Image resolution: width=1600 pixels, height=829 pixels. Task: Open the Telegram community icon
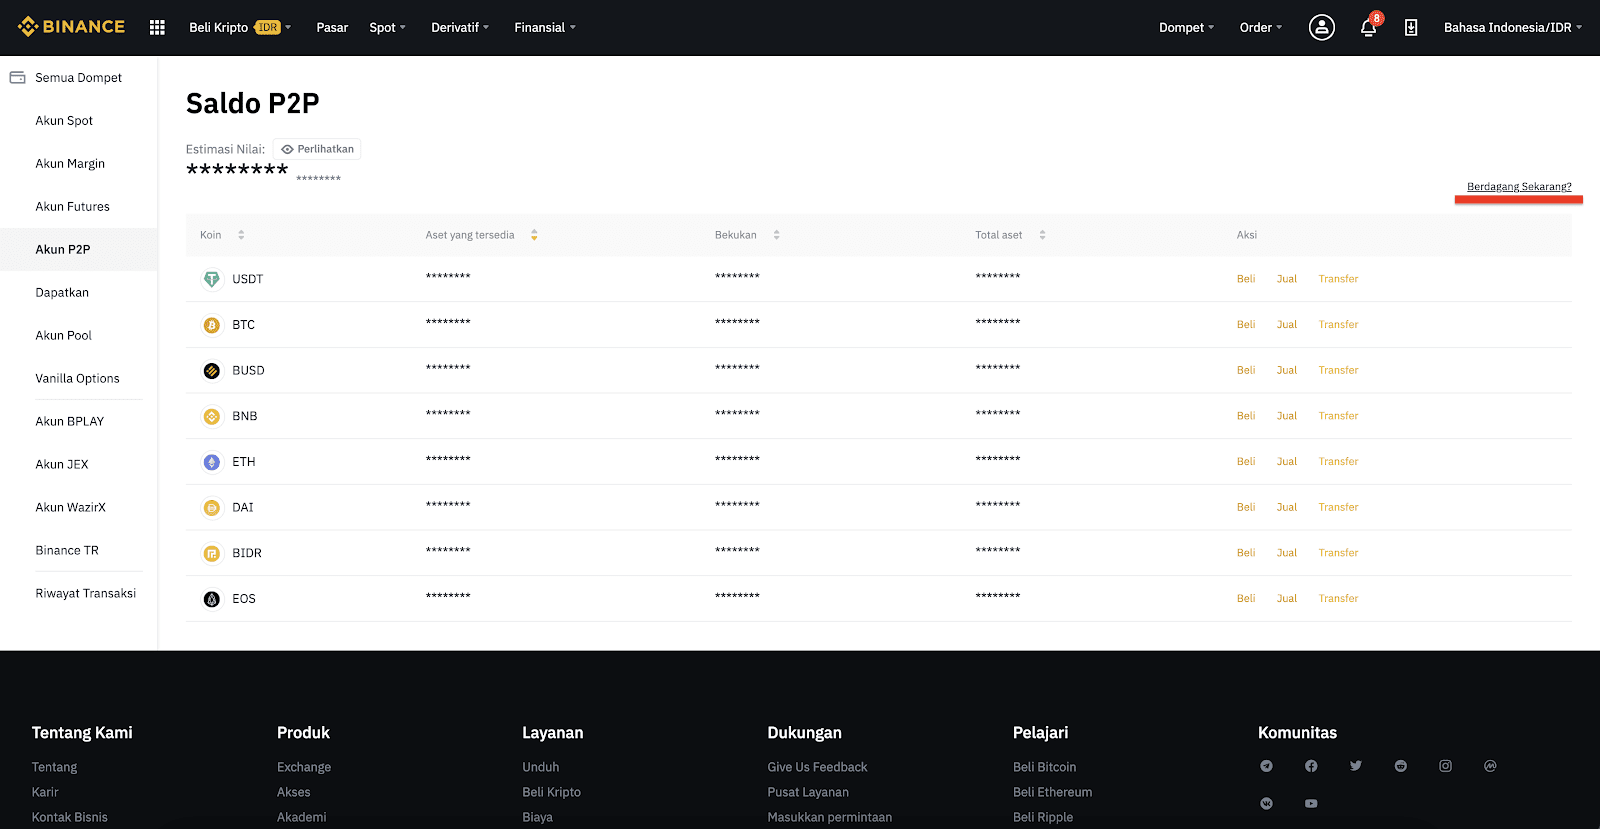tap(1267, 766)
